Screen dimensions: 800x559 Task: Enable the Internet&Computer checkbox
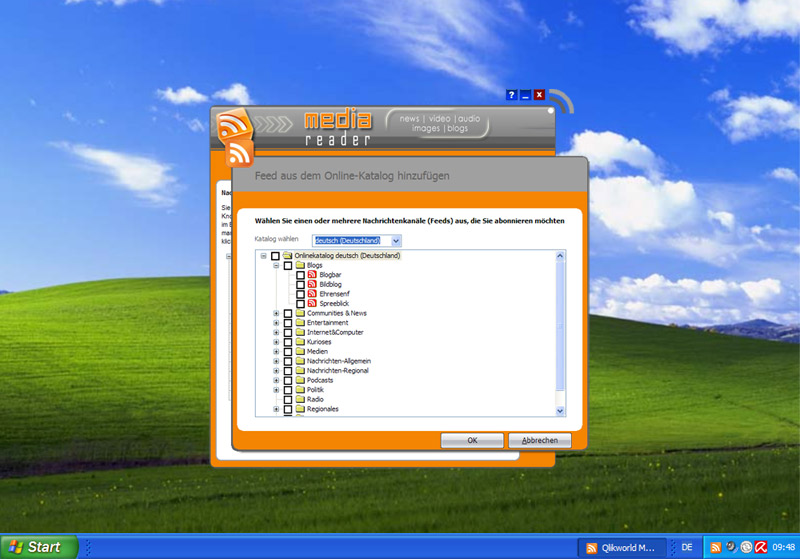288,333
